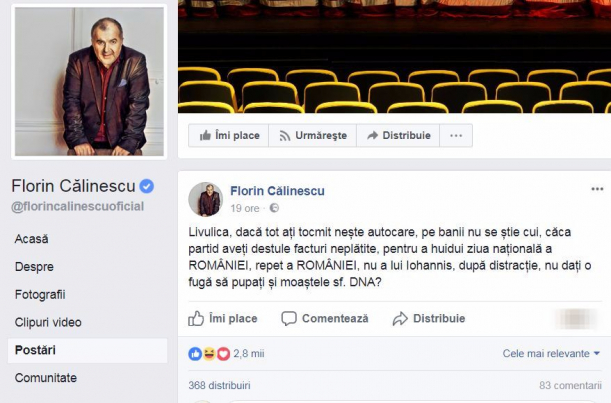Switch to the Fotografii tab
The width and height of the screenshot is (611, 403).
(40, 294)
